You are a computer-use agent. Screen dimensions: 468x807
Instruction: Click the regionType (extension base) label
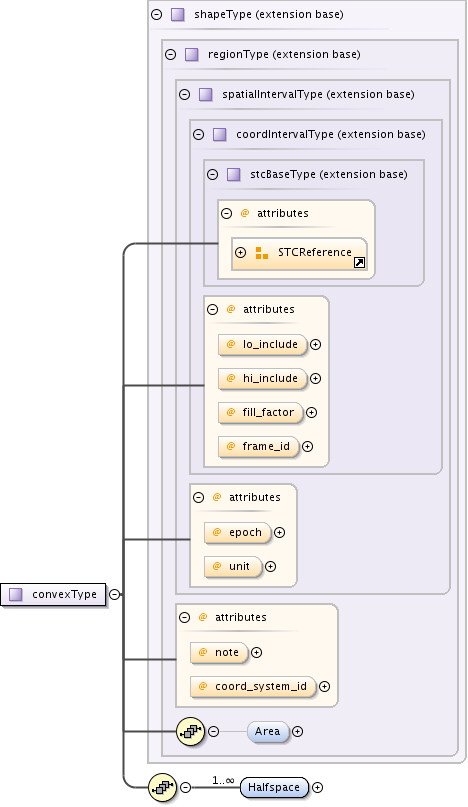coord(284,55)
